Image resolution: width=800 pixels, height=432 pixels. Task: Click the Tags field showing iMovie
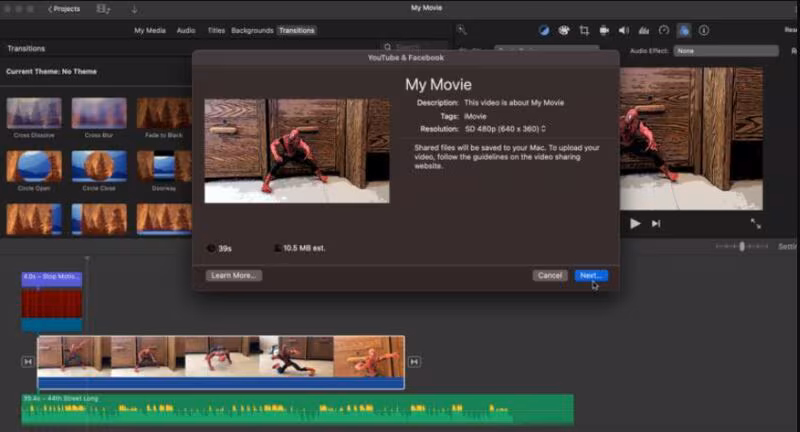[x=476, y=116]
